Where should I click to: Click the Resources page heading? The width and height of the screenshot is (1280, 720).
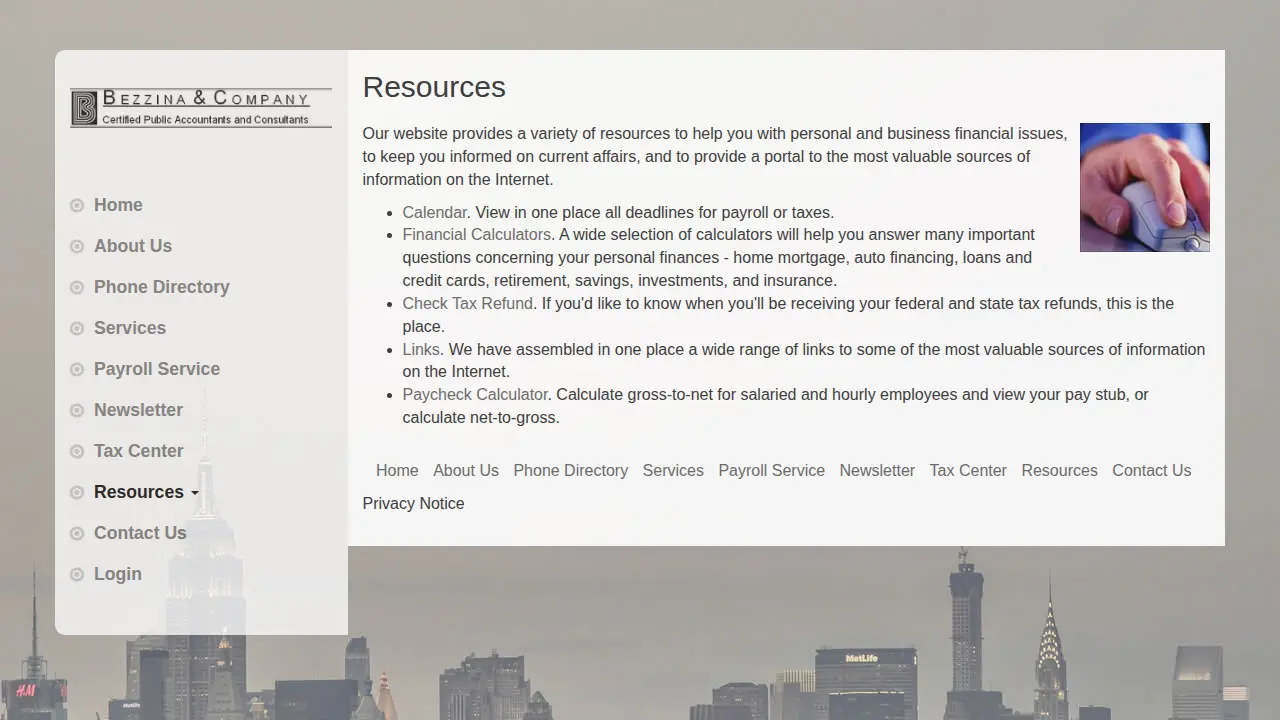(434, 87)
